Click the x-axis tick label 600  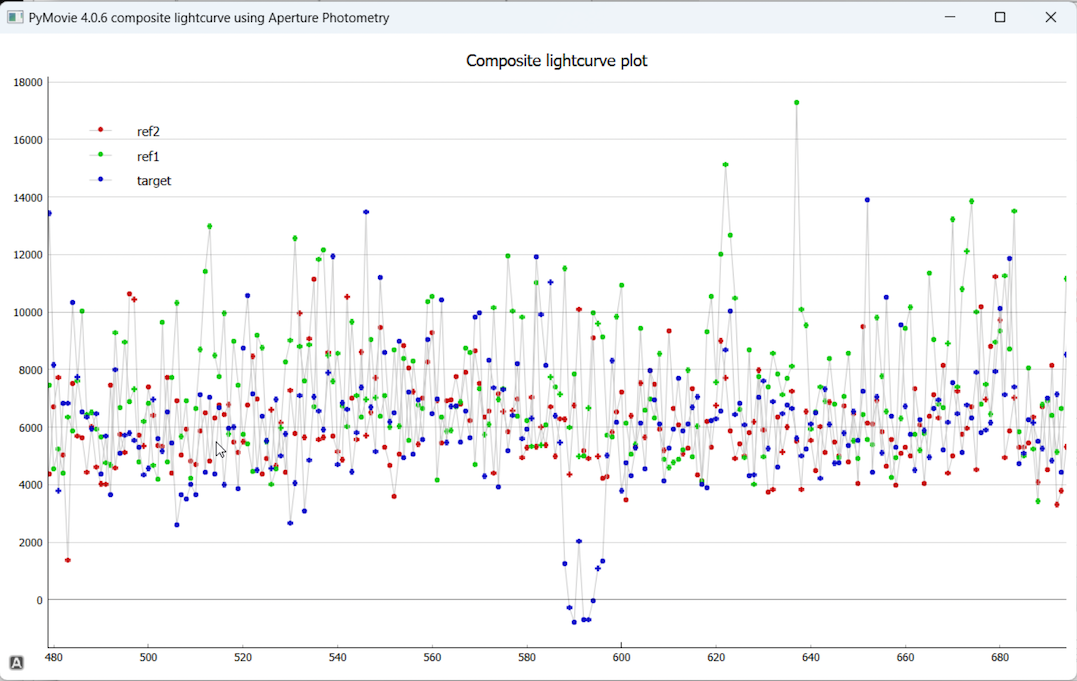(621, 658)
